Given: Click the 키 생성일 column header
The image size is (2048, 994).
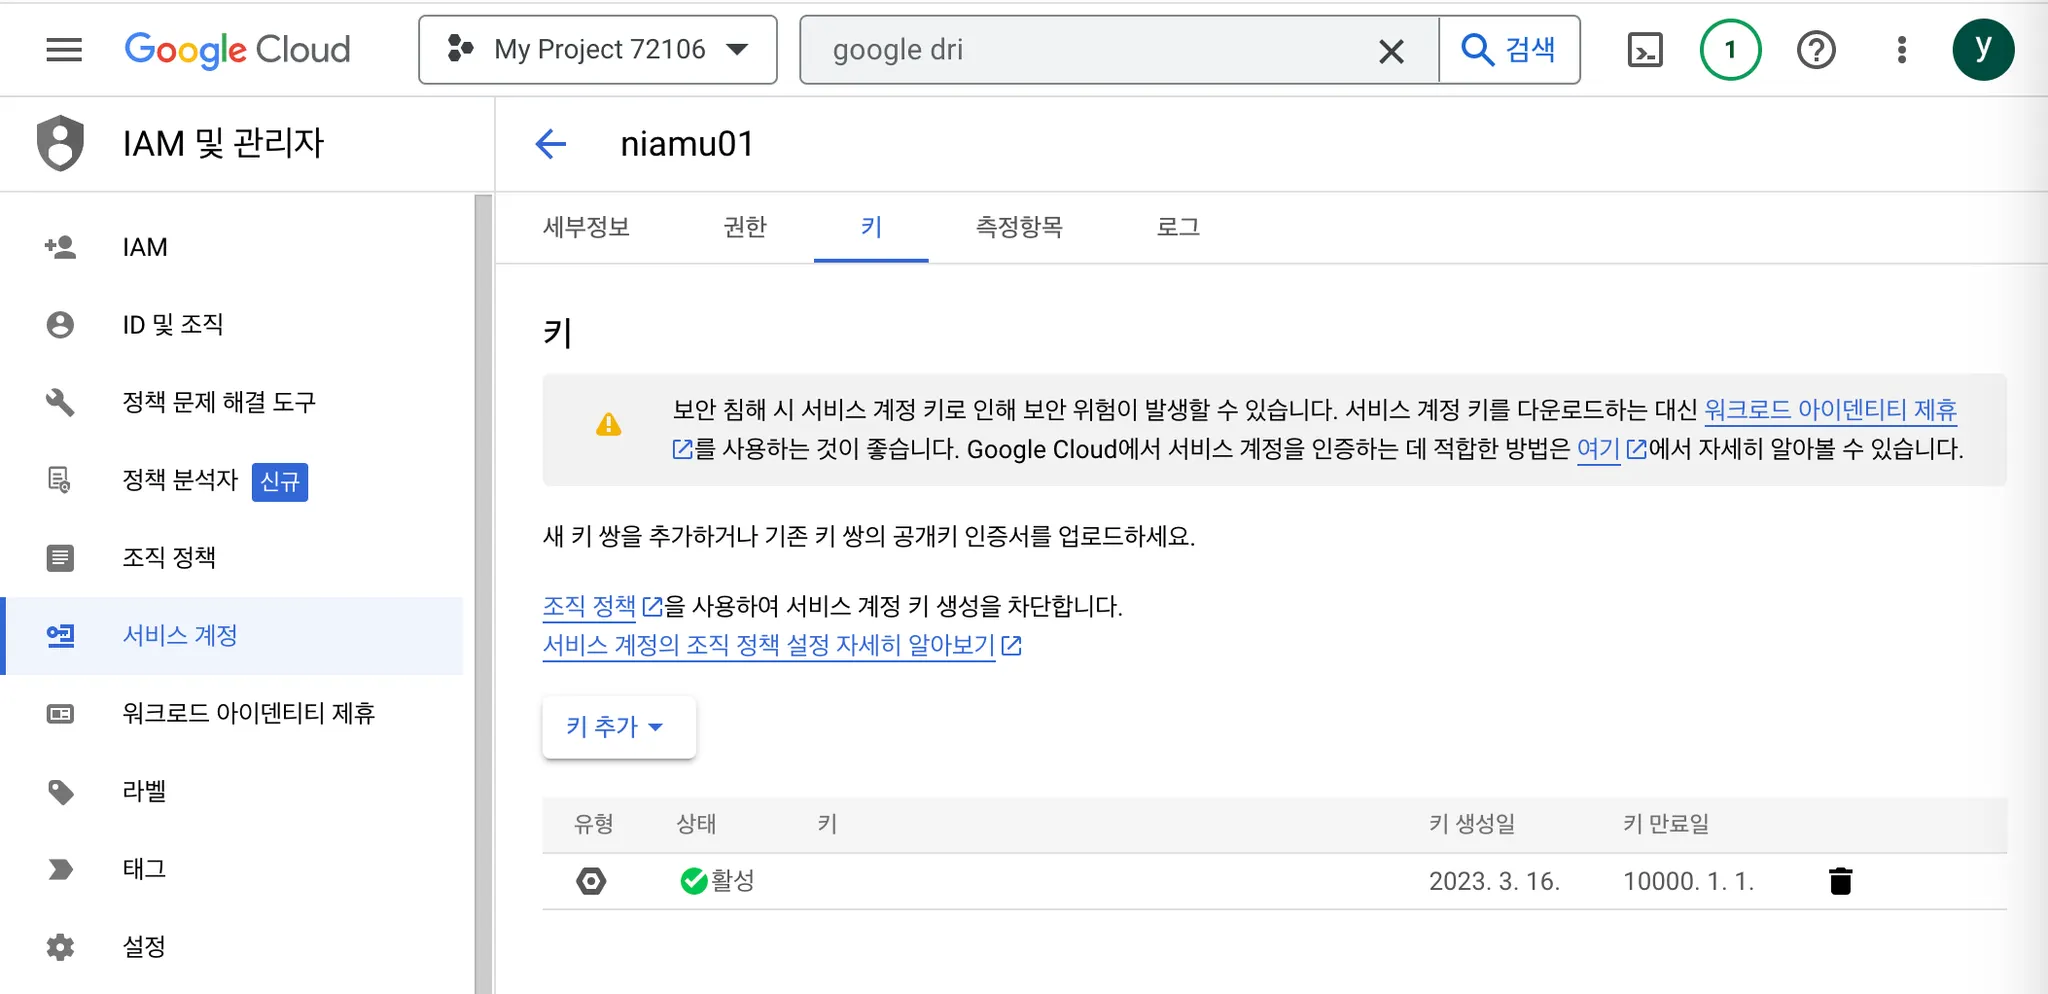Looking at the screenshot, I should point(1472,824).
